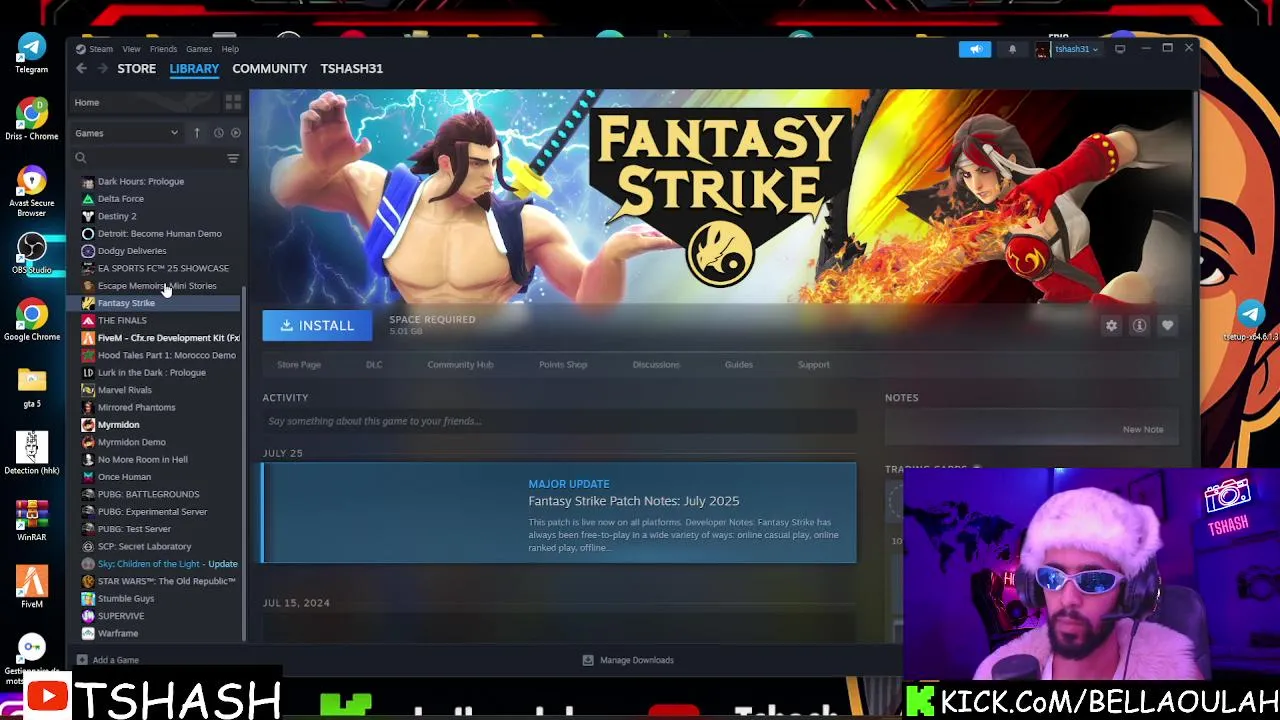
Task: Click the ready-to-play filter icon
Action: point(236,133)
